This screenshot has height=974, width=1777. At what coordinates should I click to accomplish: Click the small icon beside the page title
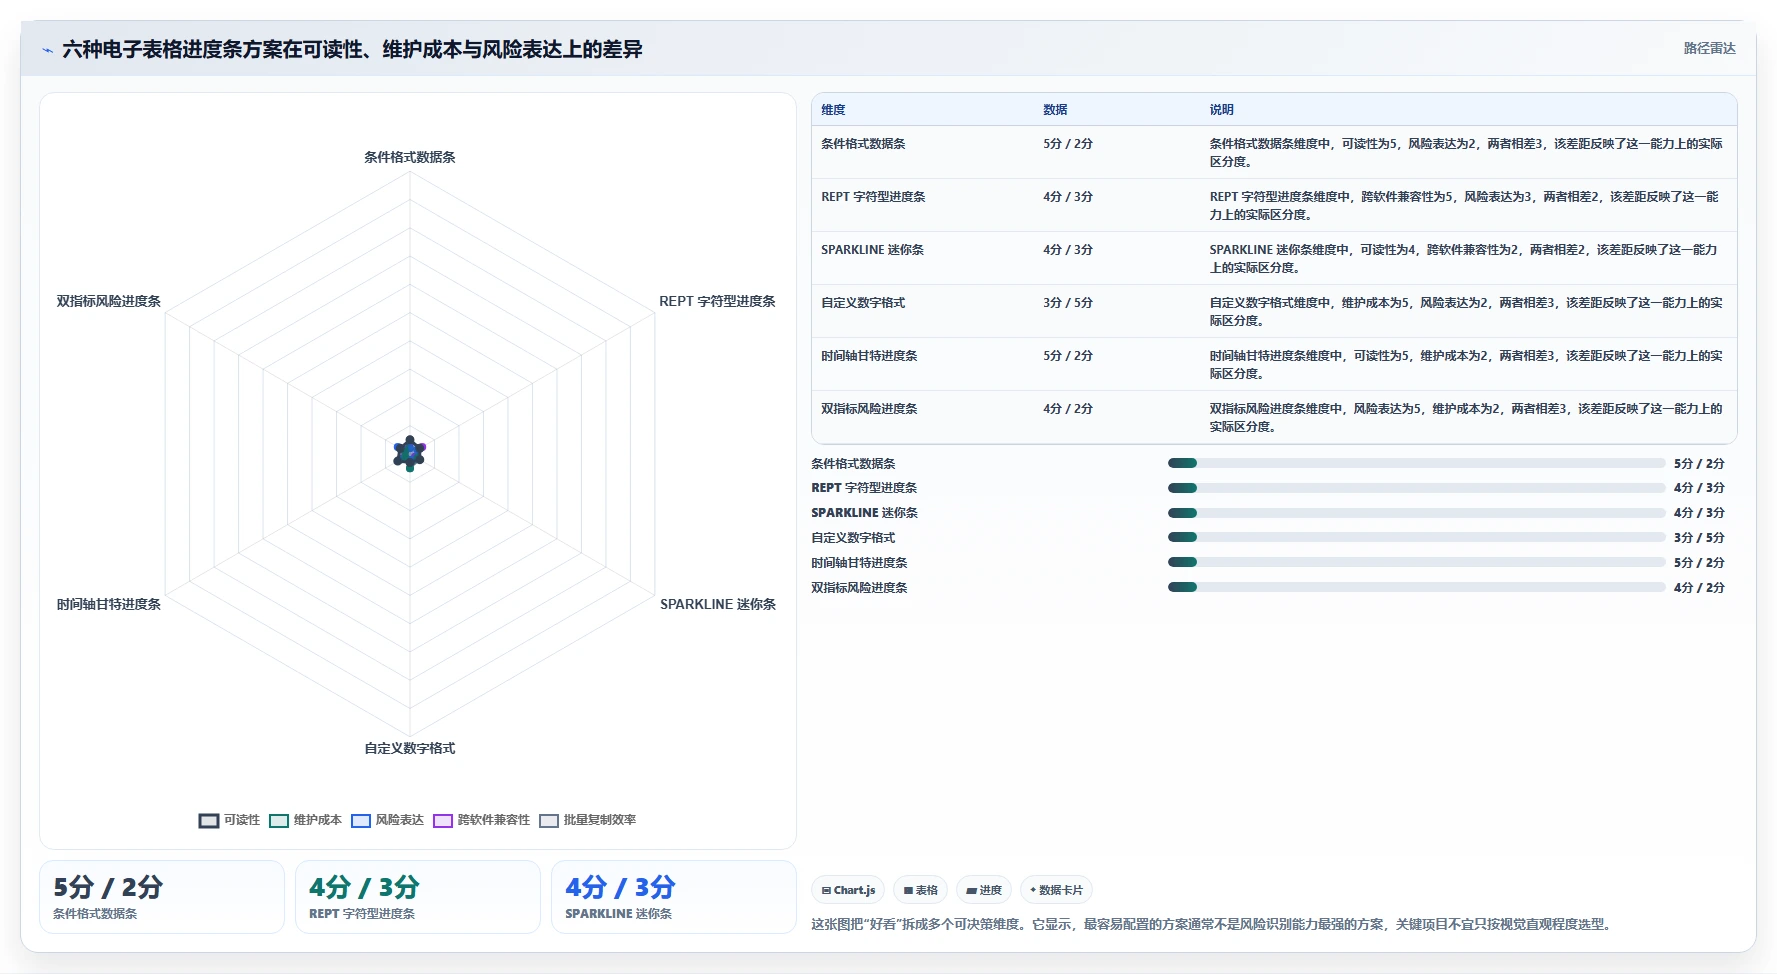[x=47, y=50]
